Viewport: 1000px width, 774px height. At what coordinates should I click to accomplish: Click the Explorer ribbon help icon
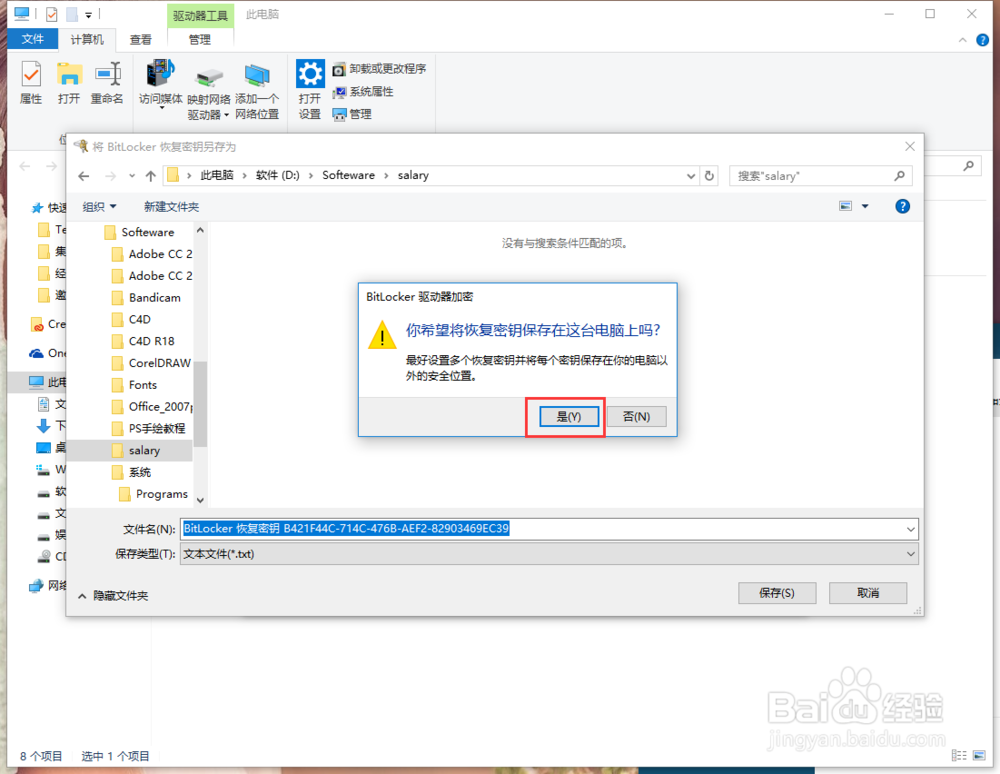[x=983, y=40]
